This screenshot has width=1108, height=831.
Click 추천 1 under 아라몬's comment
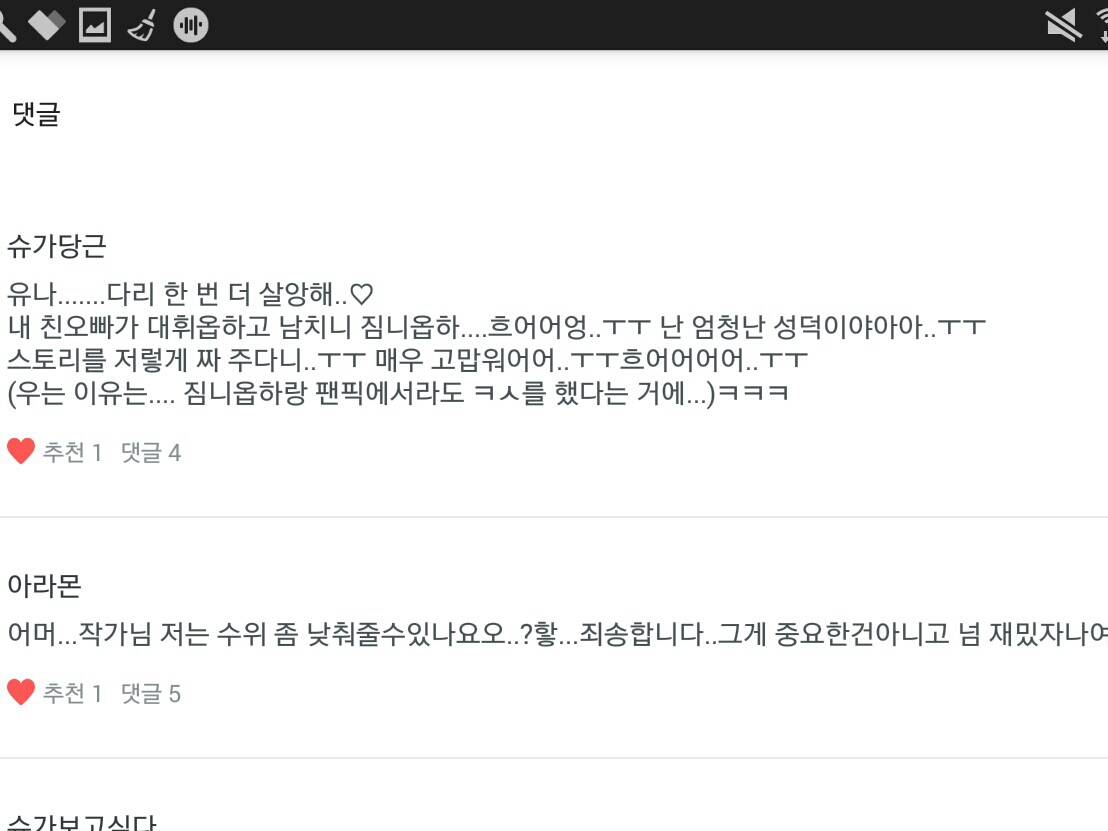[72, 693]
